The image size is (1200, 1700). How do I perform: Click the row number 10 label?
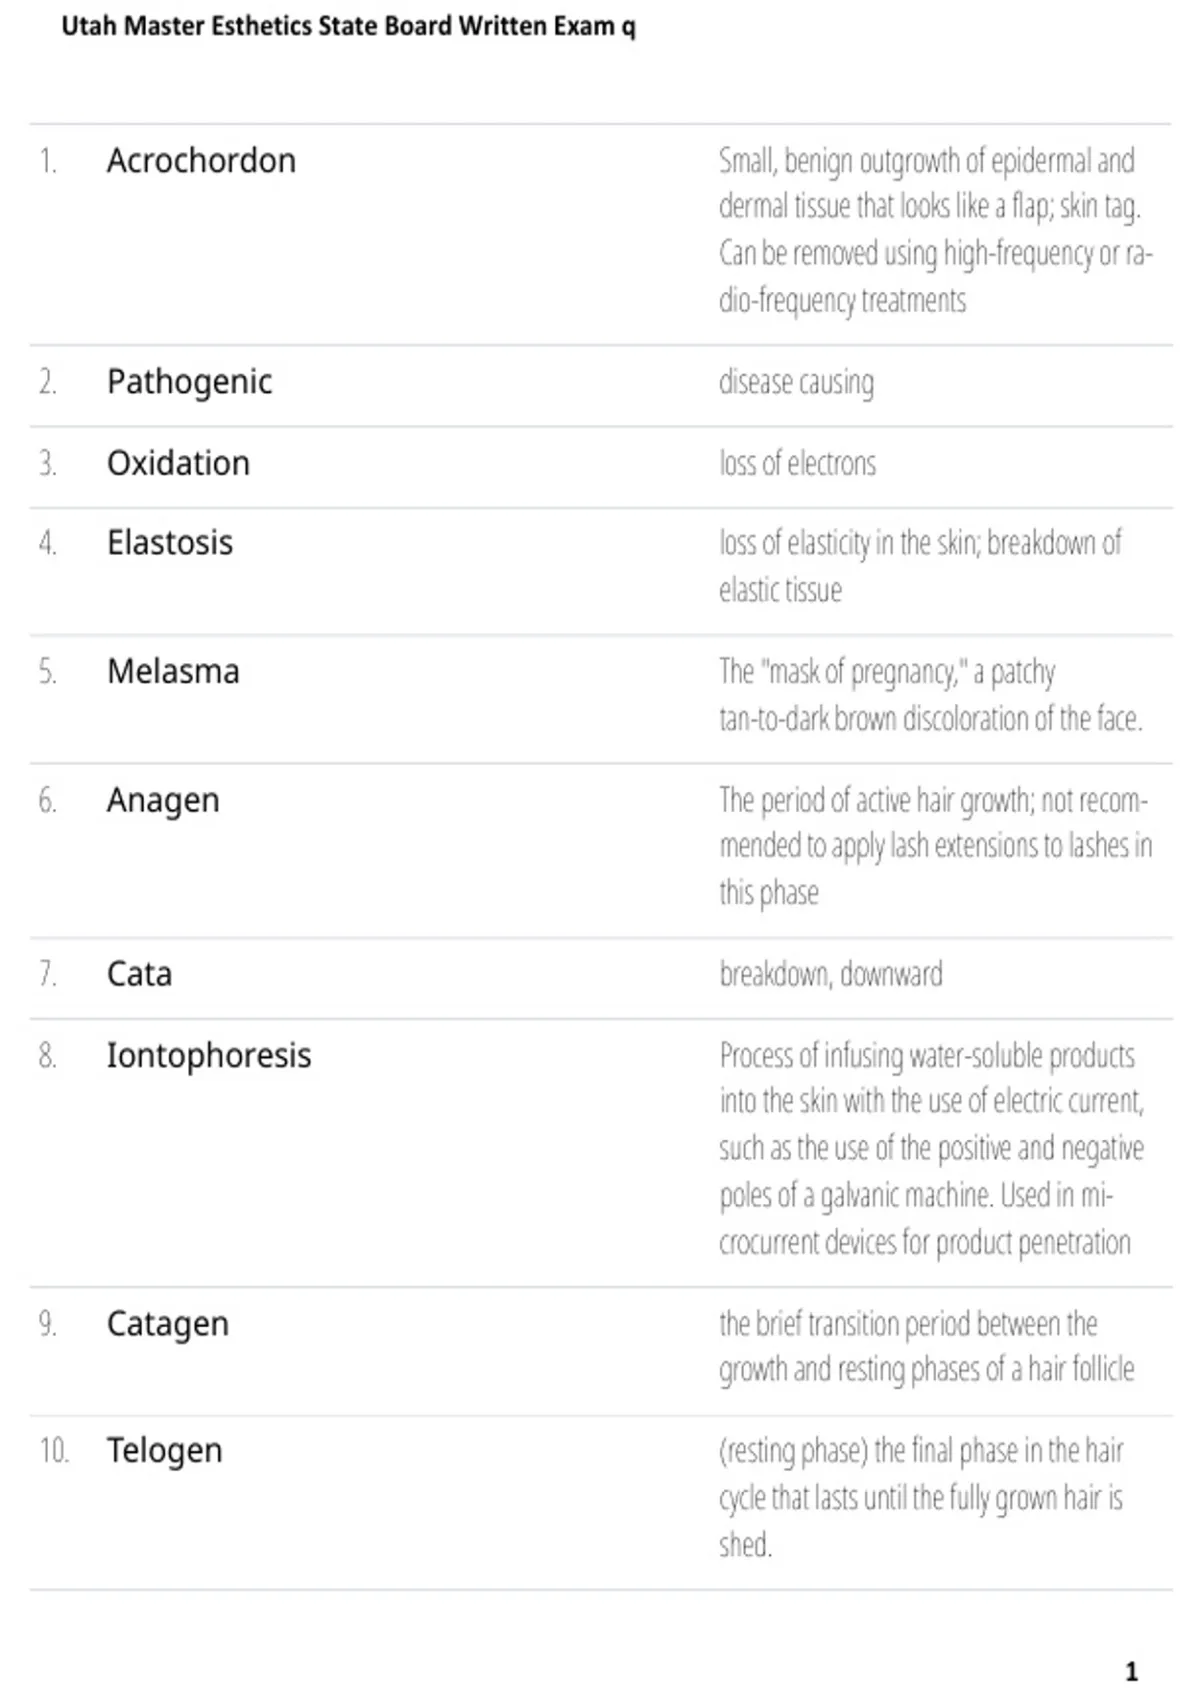click(54, 1451)
